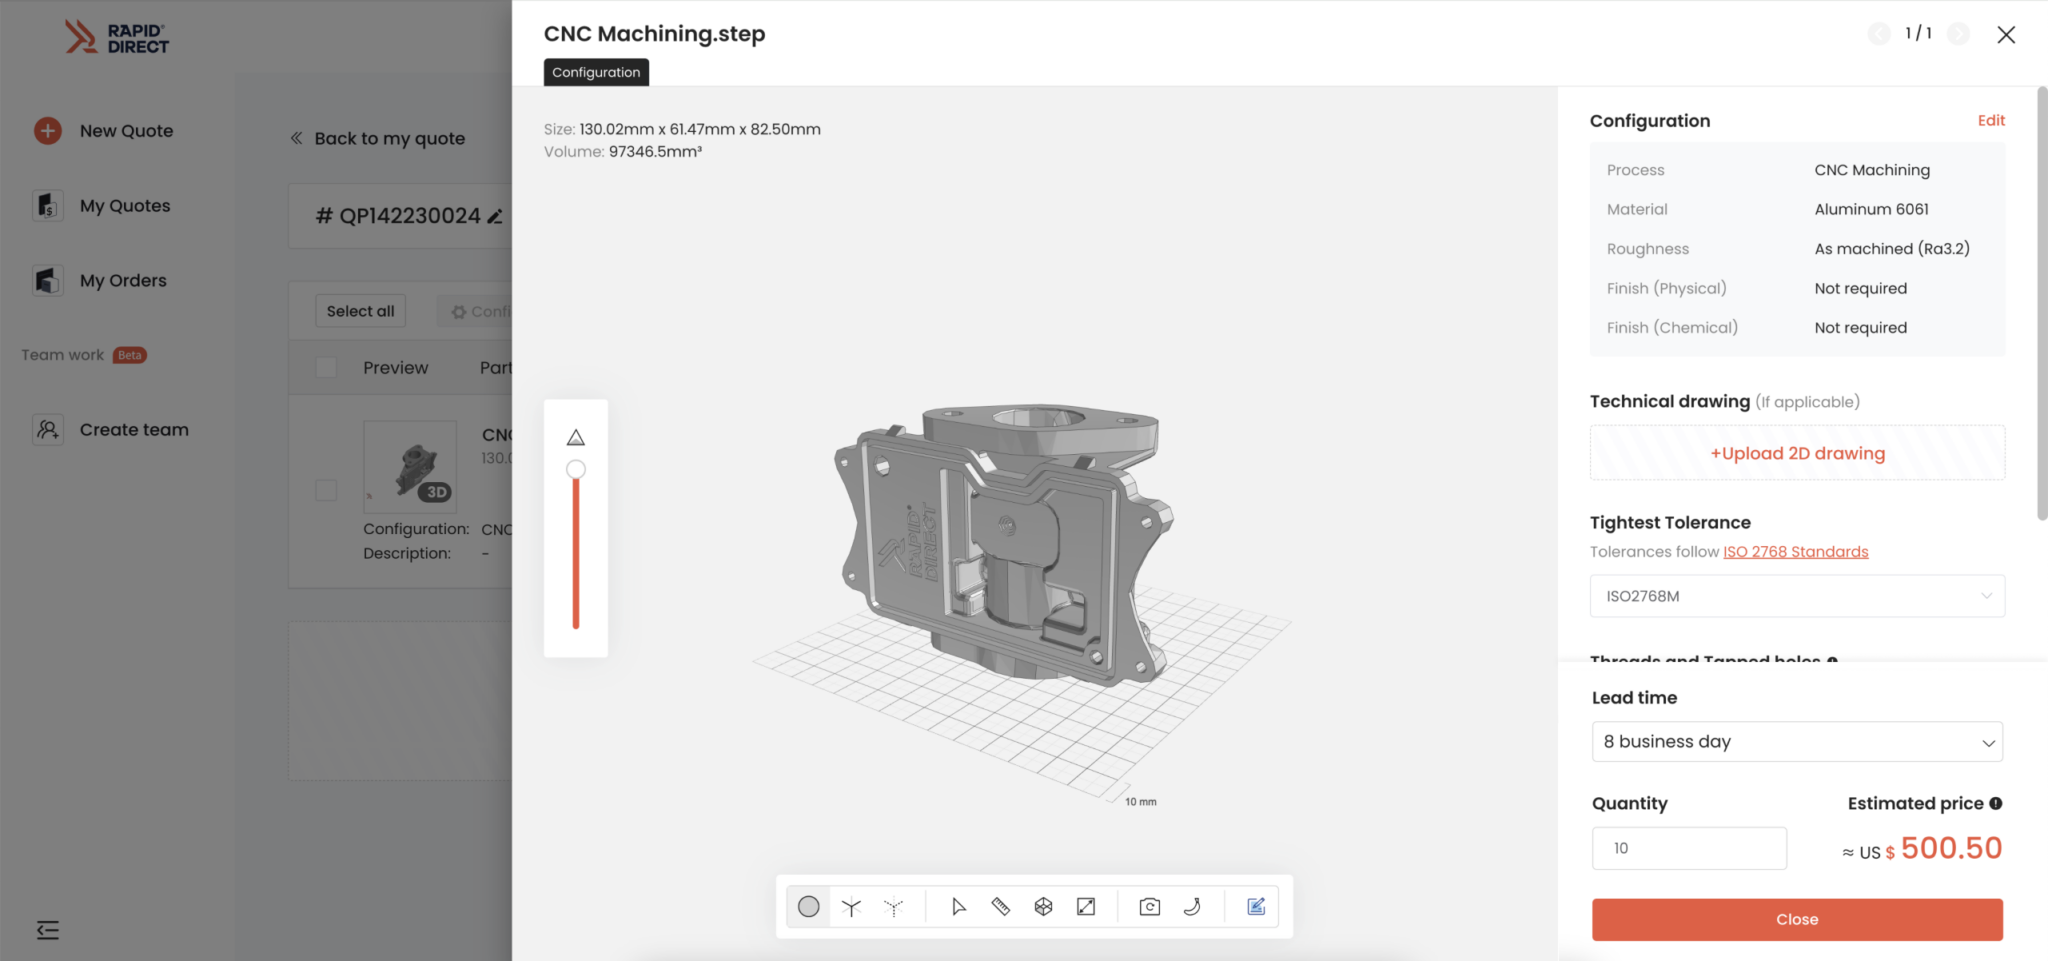Click the My Quotes sidebar icon
Viewport: 2048px width, 961px height.
coord(47,205)
